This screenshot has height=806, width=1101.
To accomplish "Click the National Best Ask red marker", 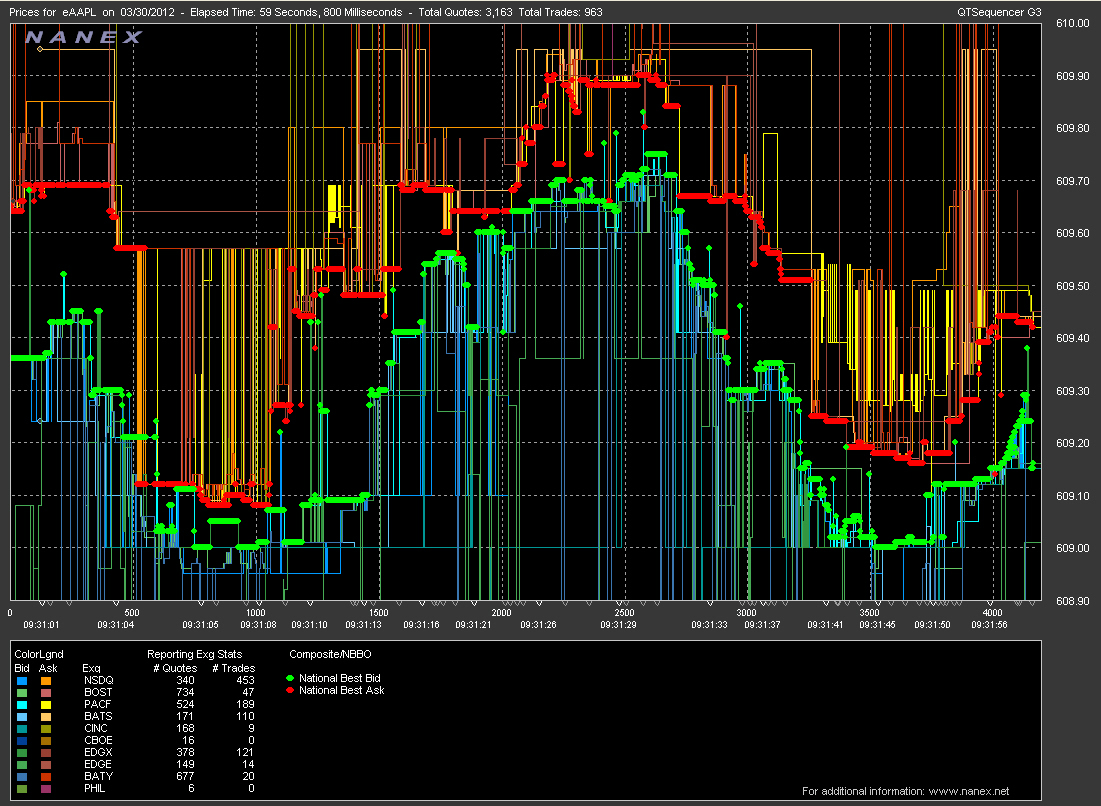I will coord(290,690).
